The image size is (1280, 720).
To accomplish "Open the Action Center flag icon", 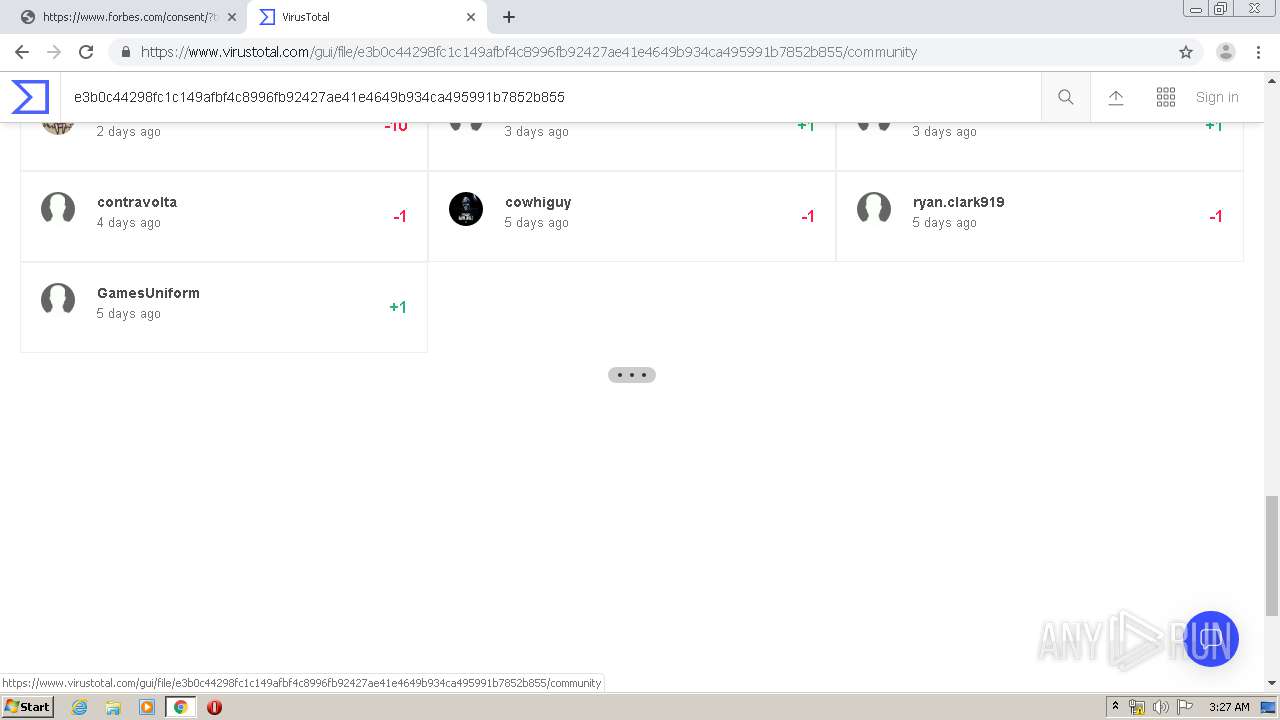I will 1185,707.
